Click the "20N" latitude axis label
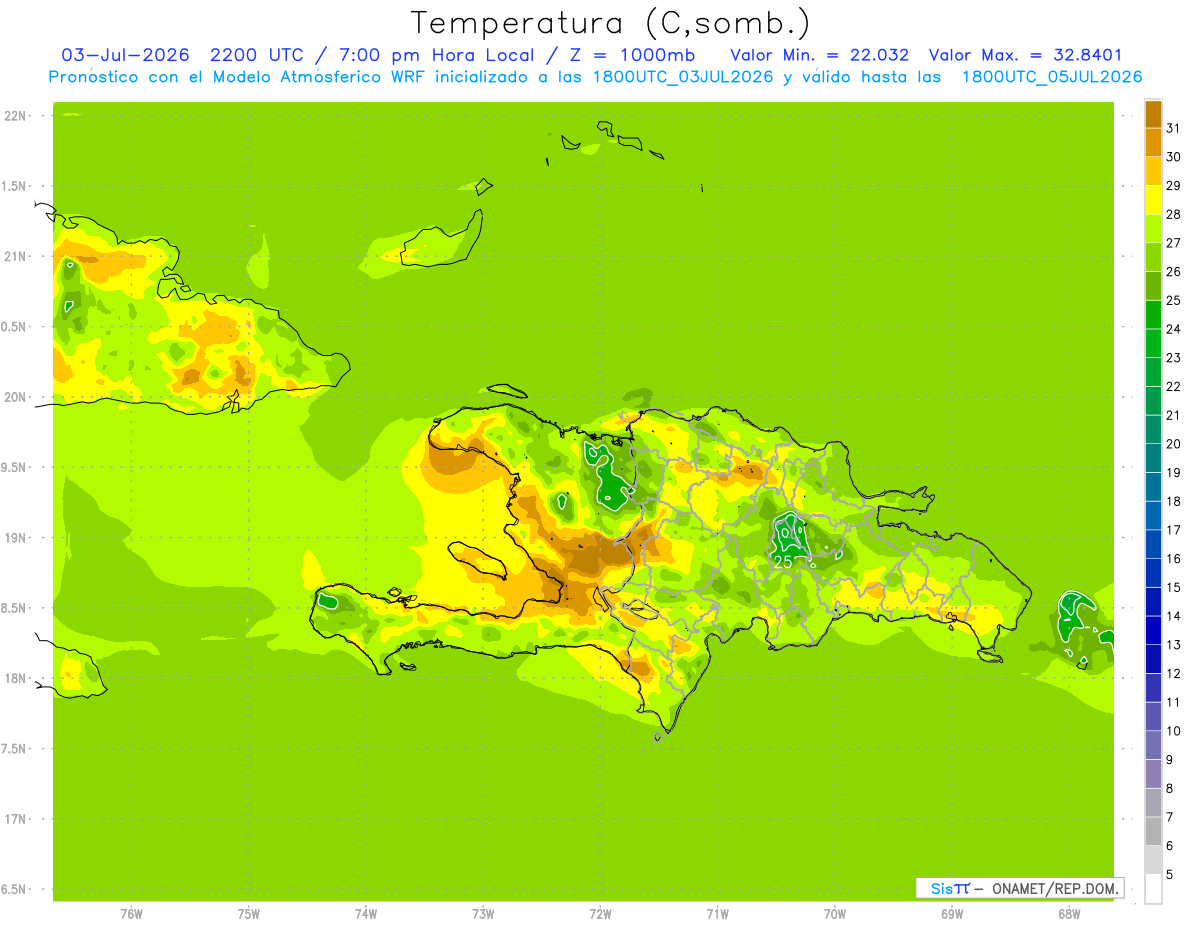Viewport: 1200px width, 927px height. pyautogui.click(x=16, y=397)
